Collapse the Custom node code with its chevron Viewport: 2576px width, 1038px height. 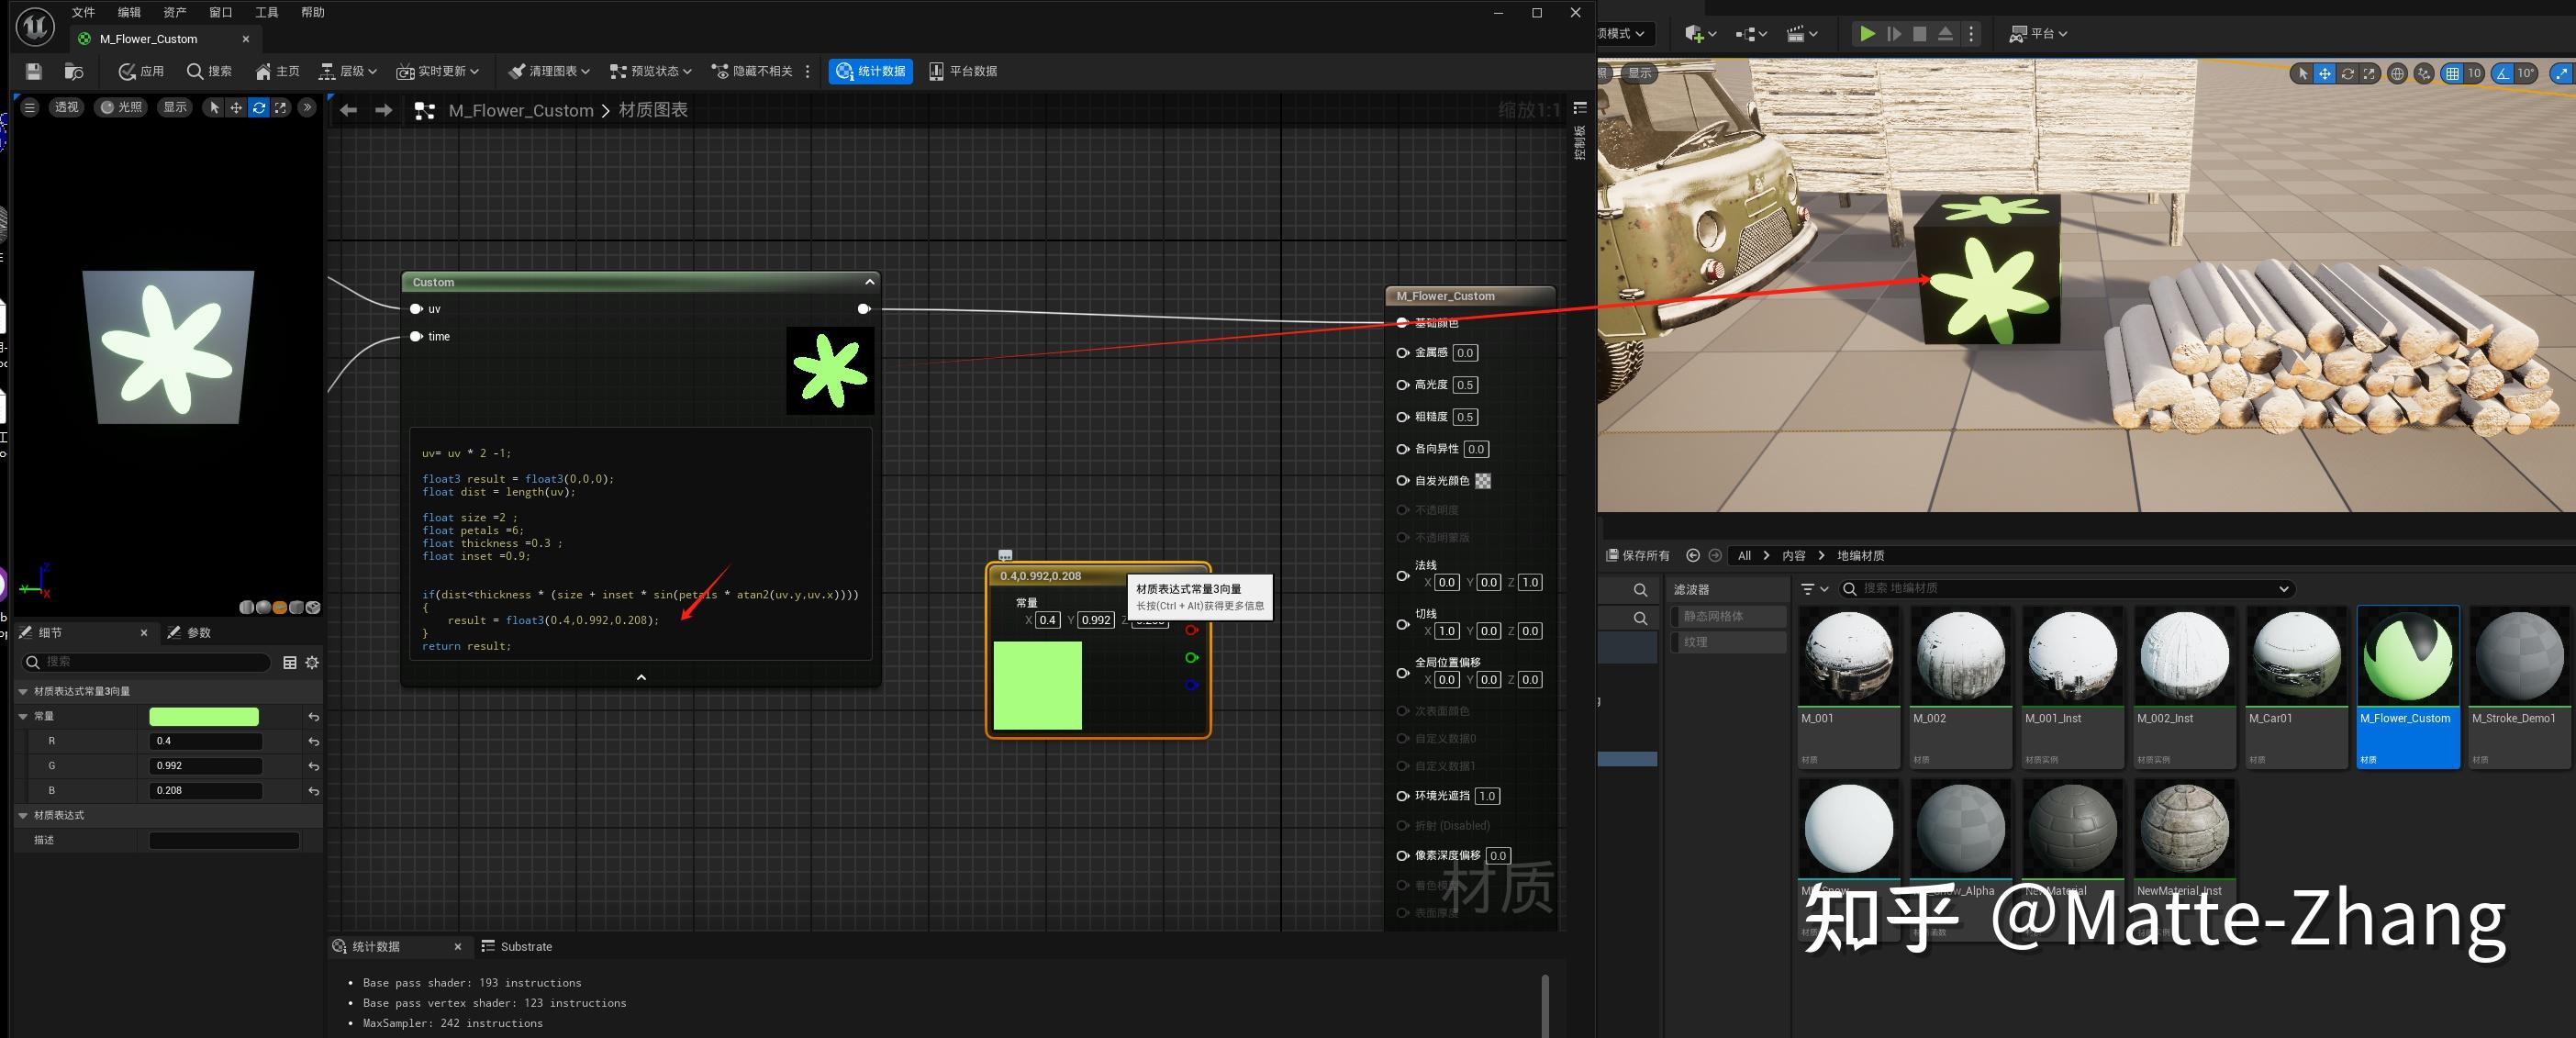(640, 677)
